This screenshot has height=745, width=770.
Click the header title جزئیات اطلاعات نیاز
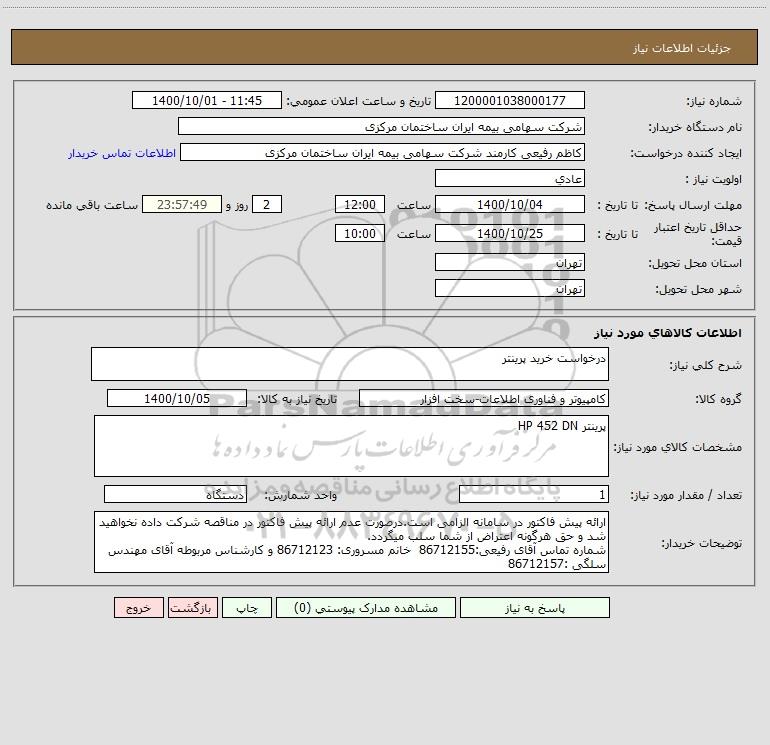[x=682, y=48]
